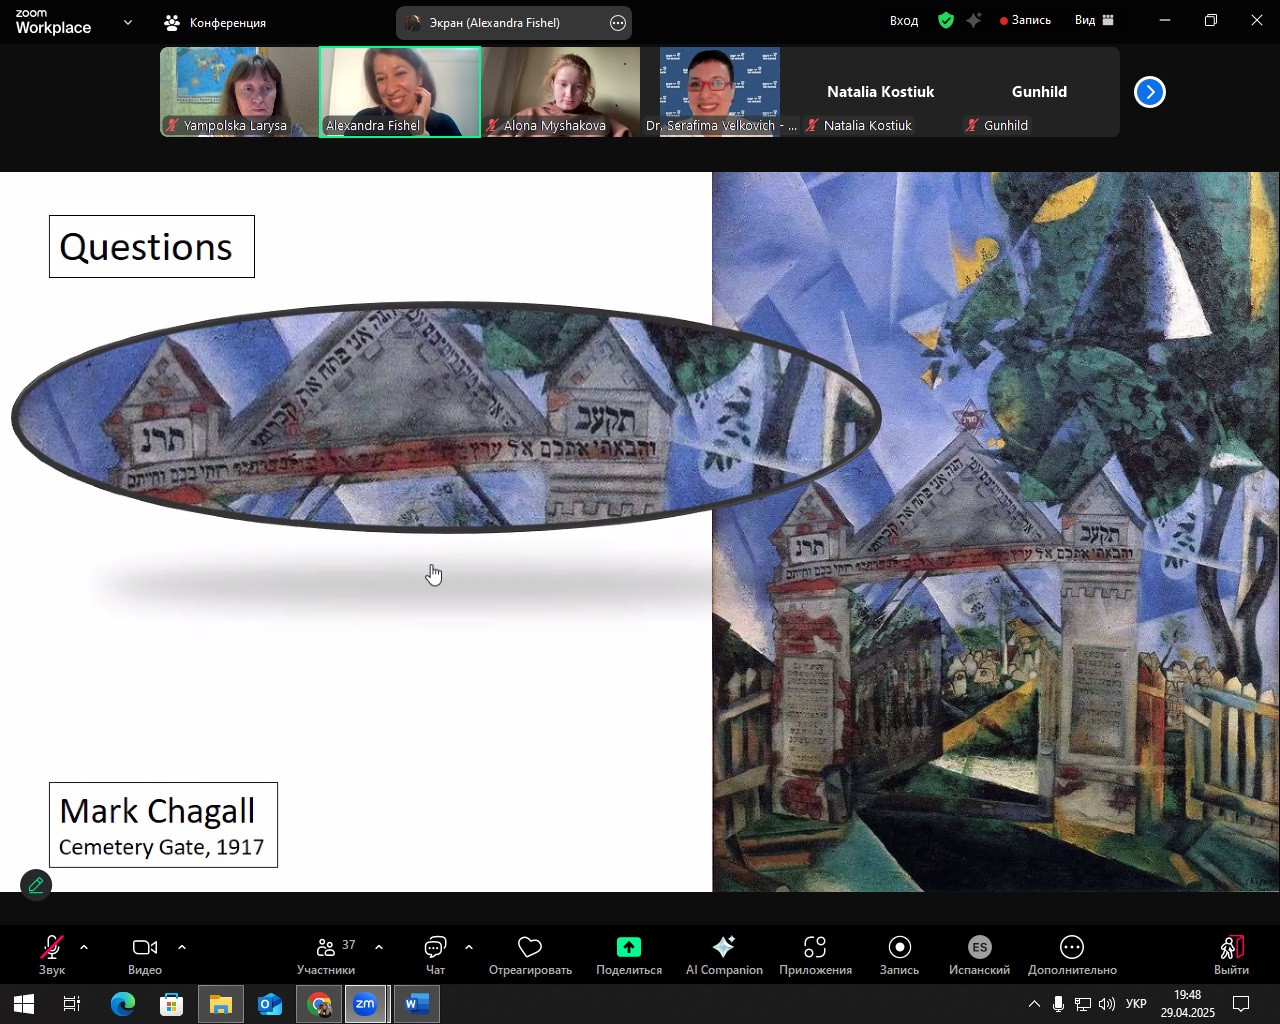Image resolution: width=1280 pixels, height=1024 pixels.
Task: Expand audio options arrow next to Звук
Action: [x=84, y=947]
